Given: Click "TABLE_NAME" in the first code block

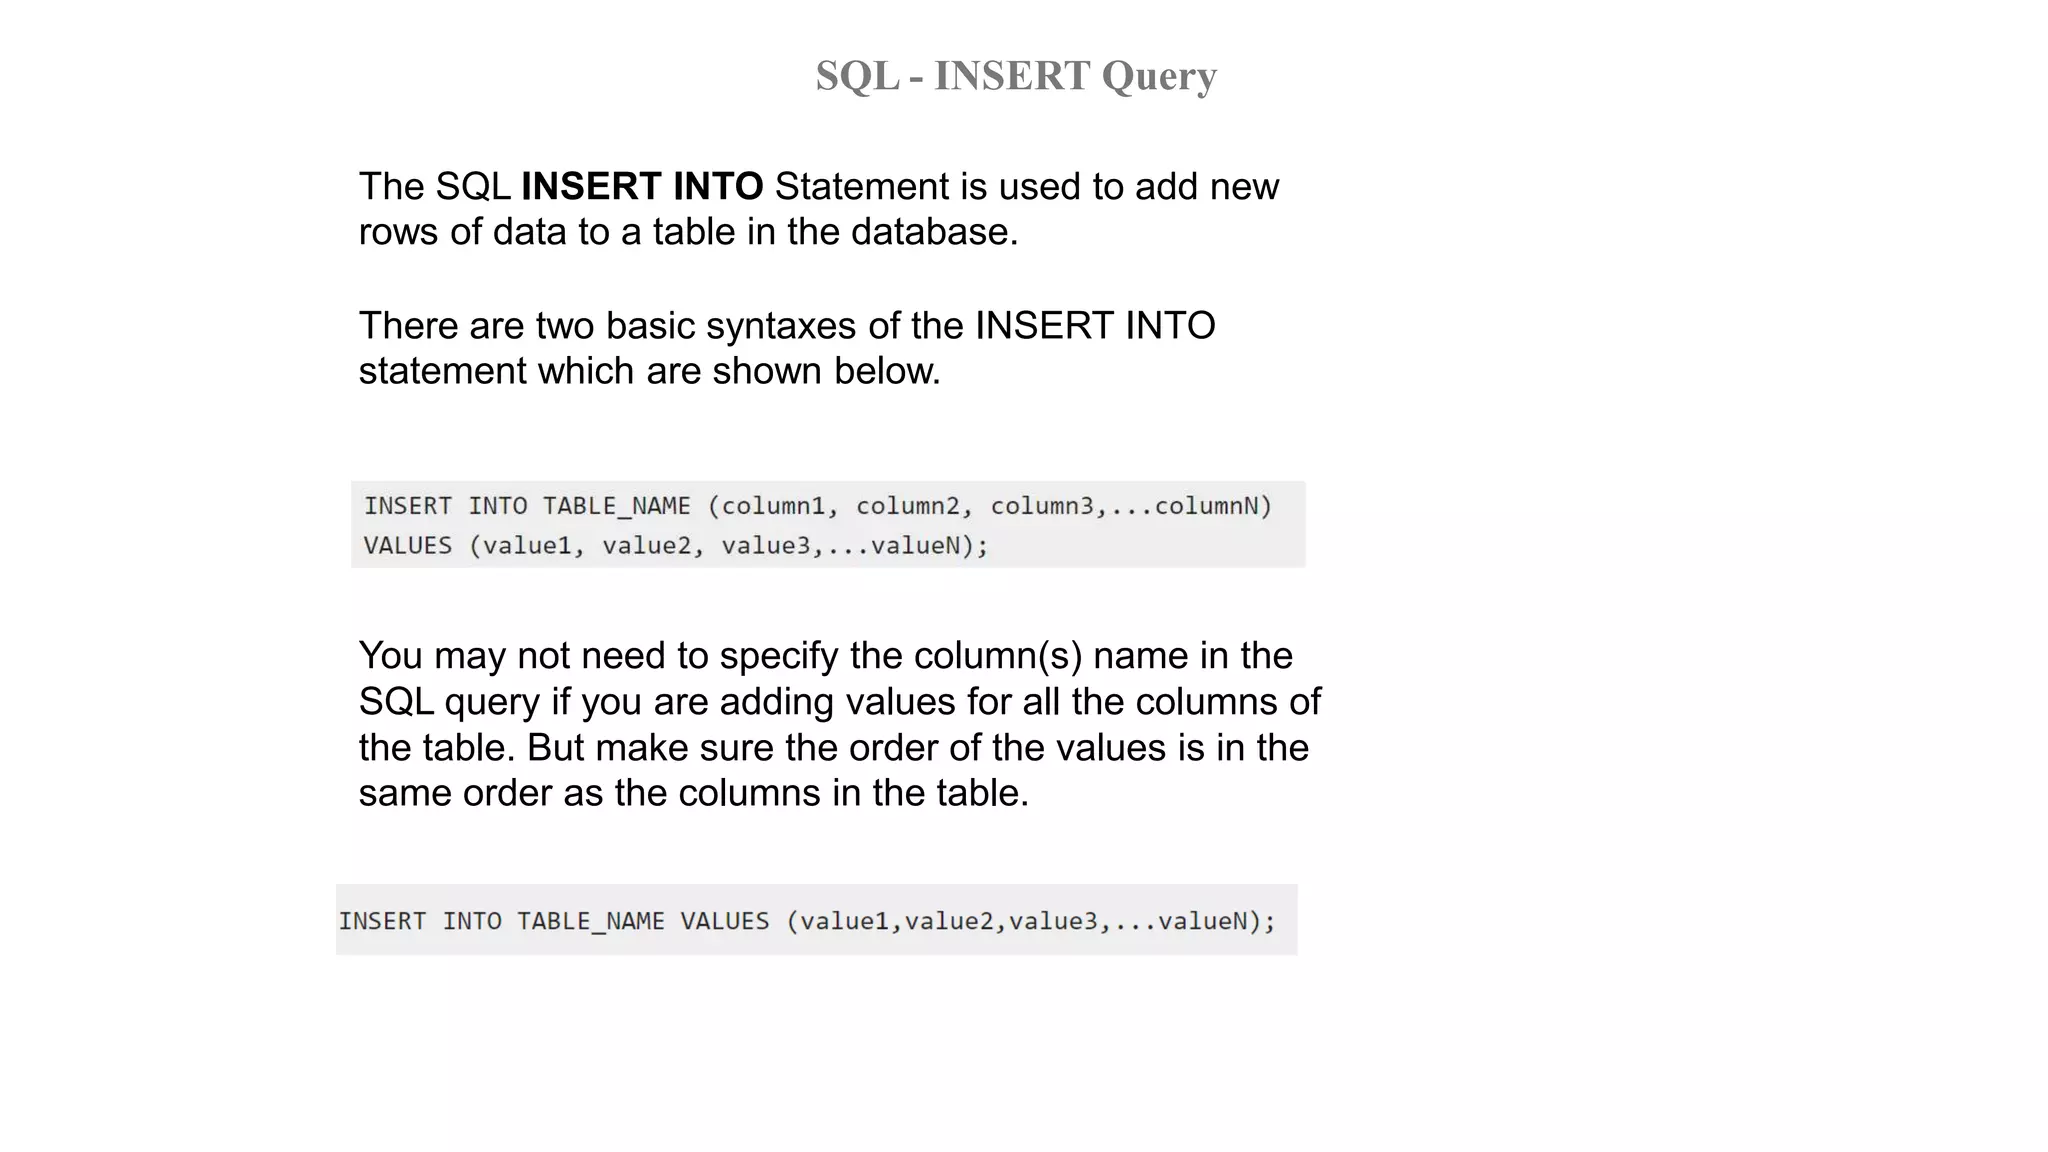Looking at the screenshot, I should coord(616,506).
